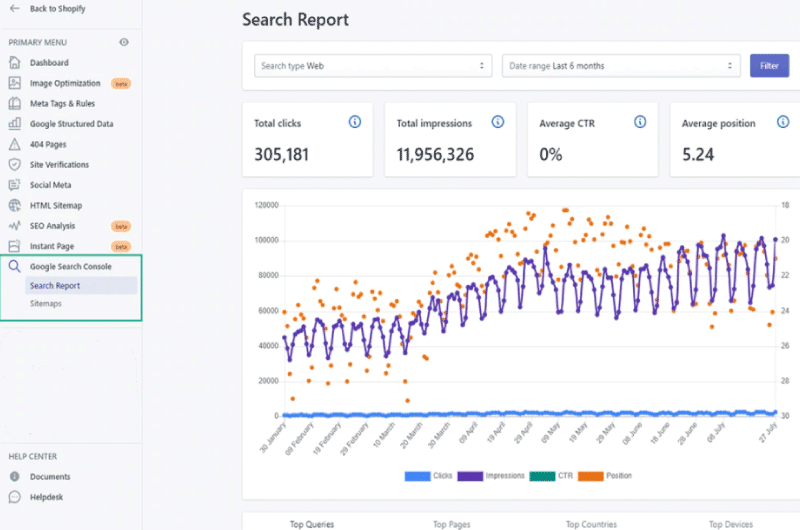This screenshot has width=800, height=530.
Task: Click the Site Verifications shield icon
Action: click(15, 164)
